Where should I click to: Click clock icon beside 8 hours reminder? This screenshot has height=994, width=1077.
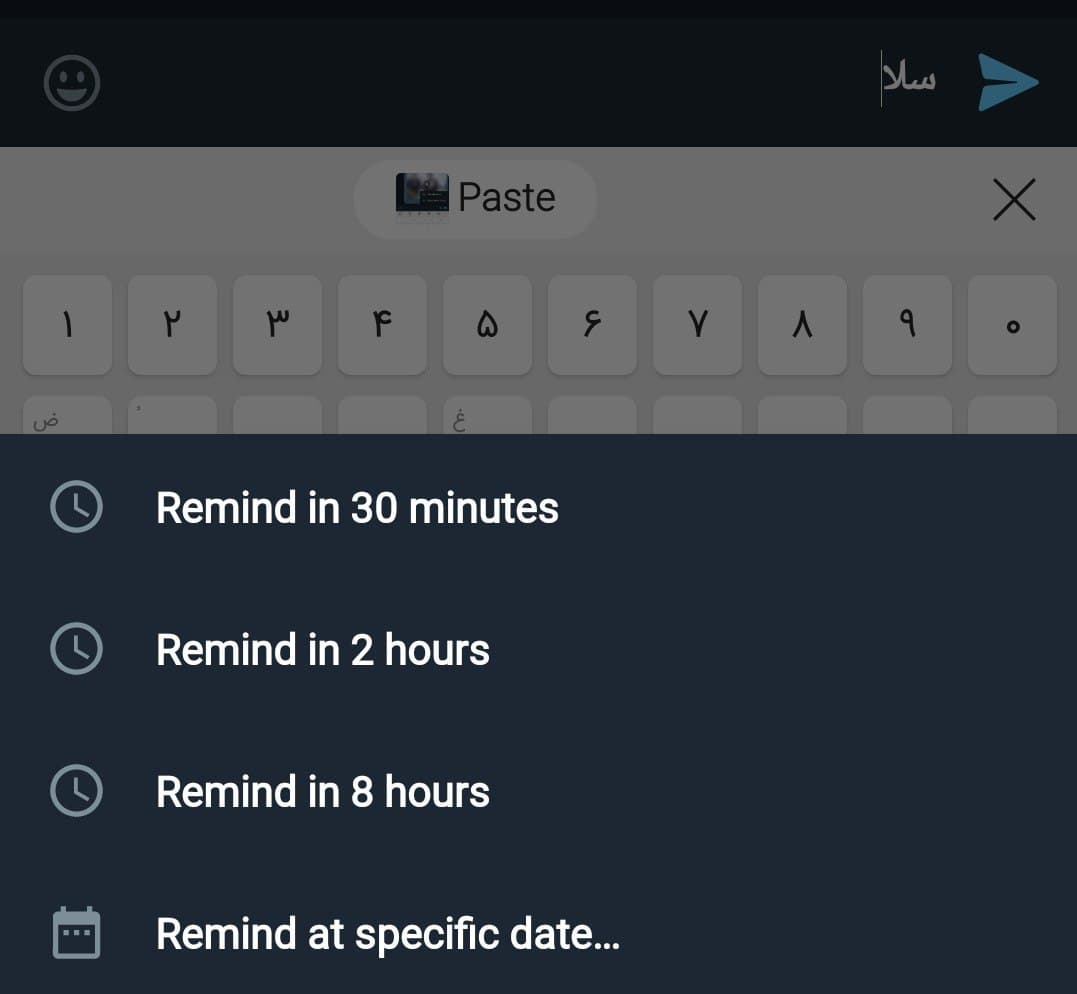[76, 792]
